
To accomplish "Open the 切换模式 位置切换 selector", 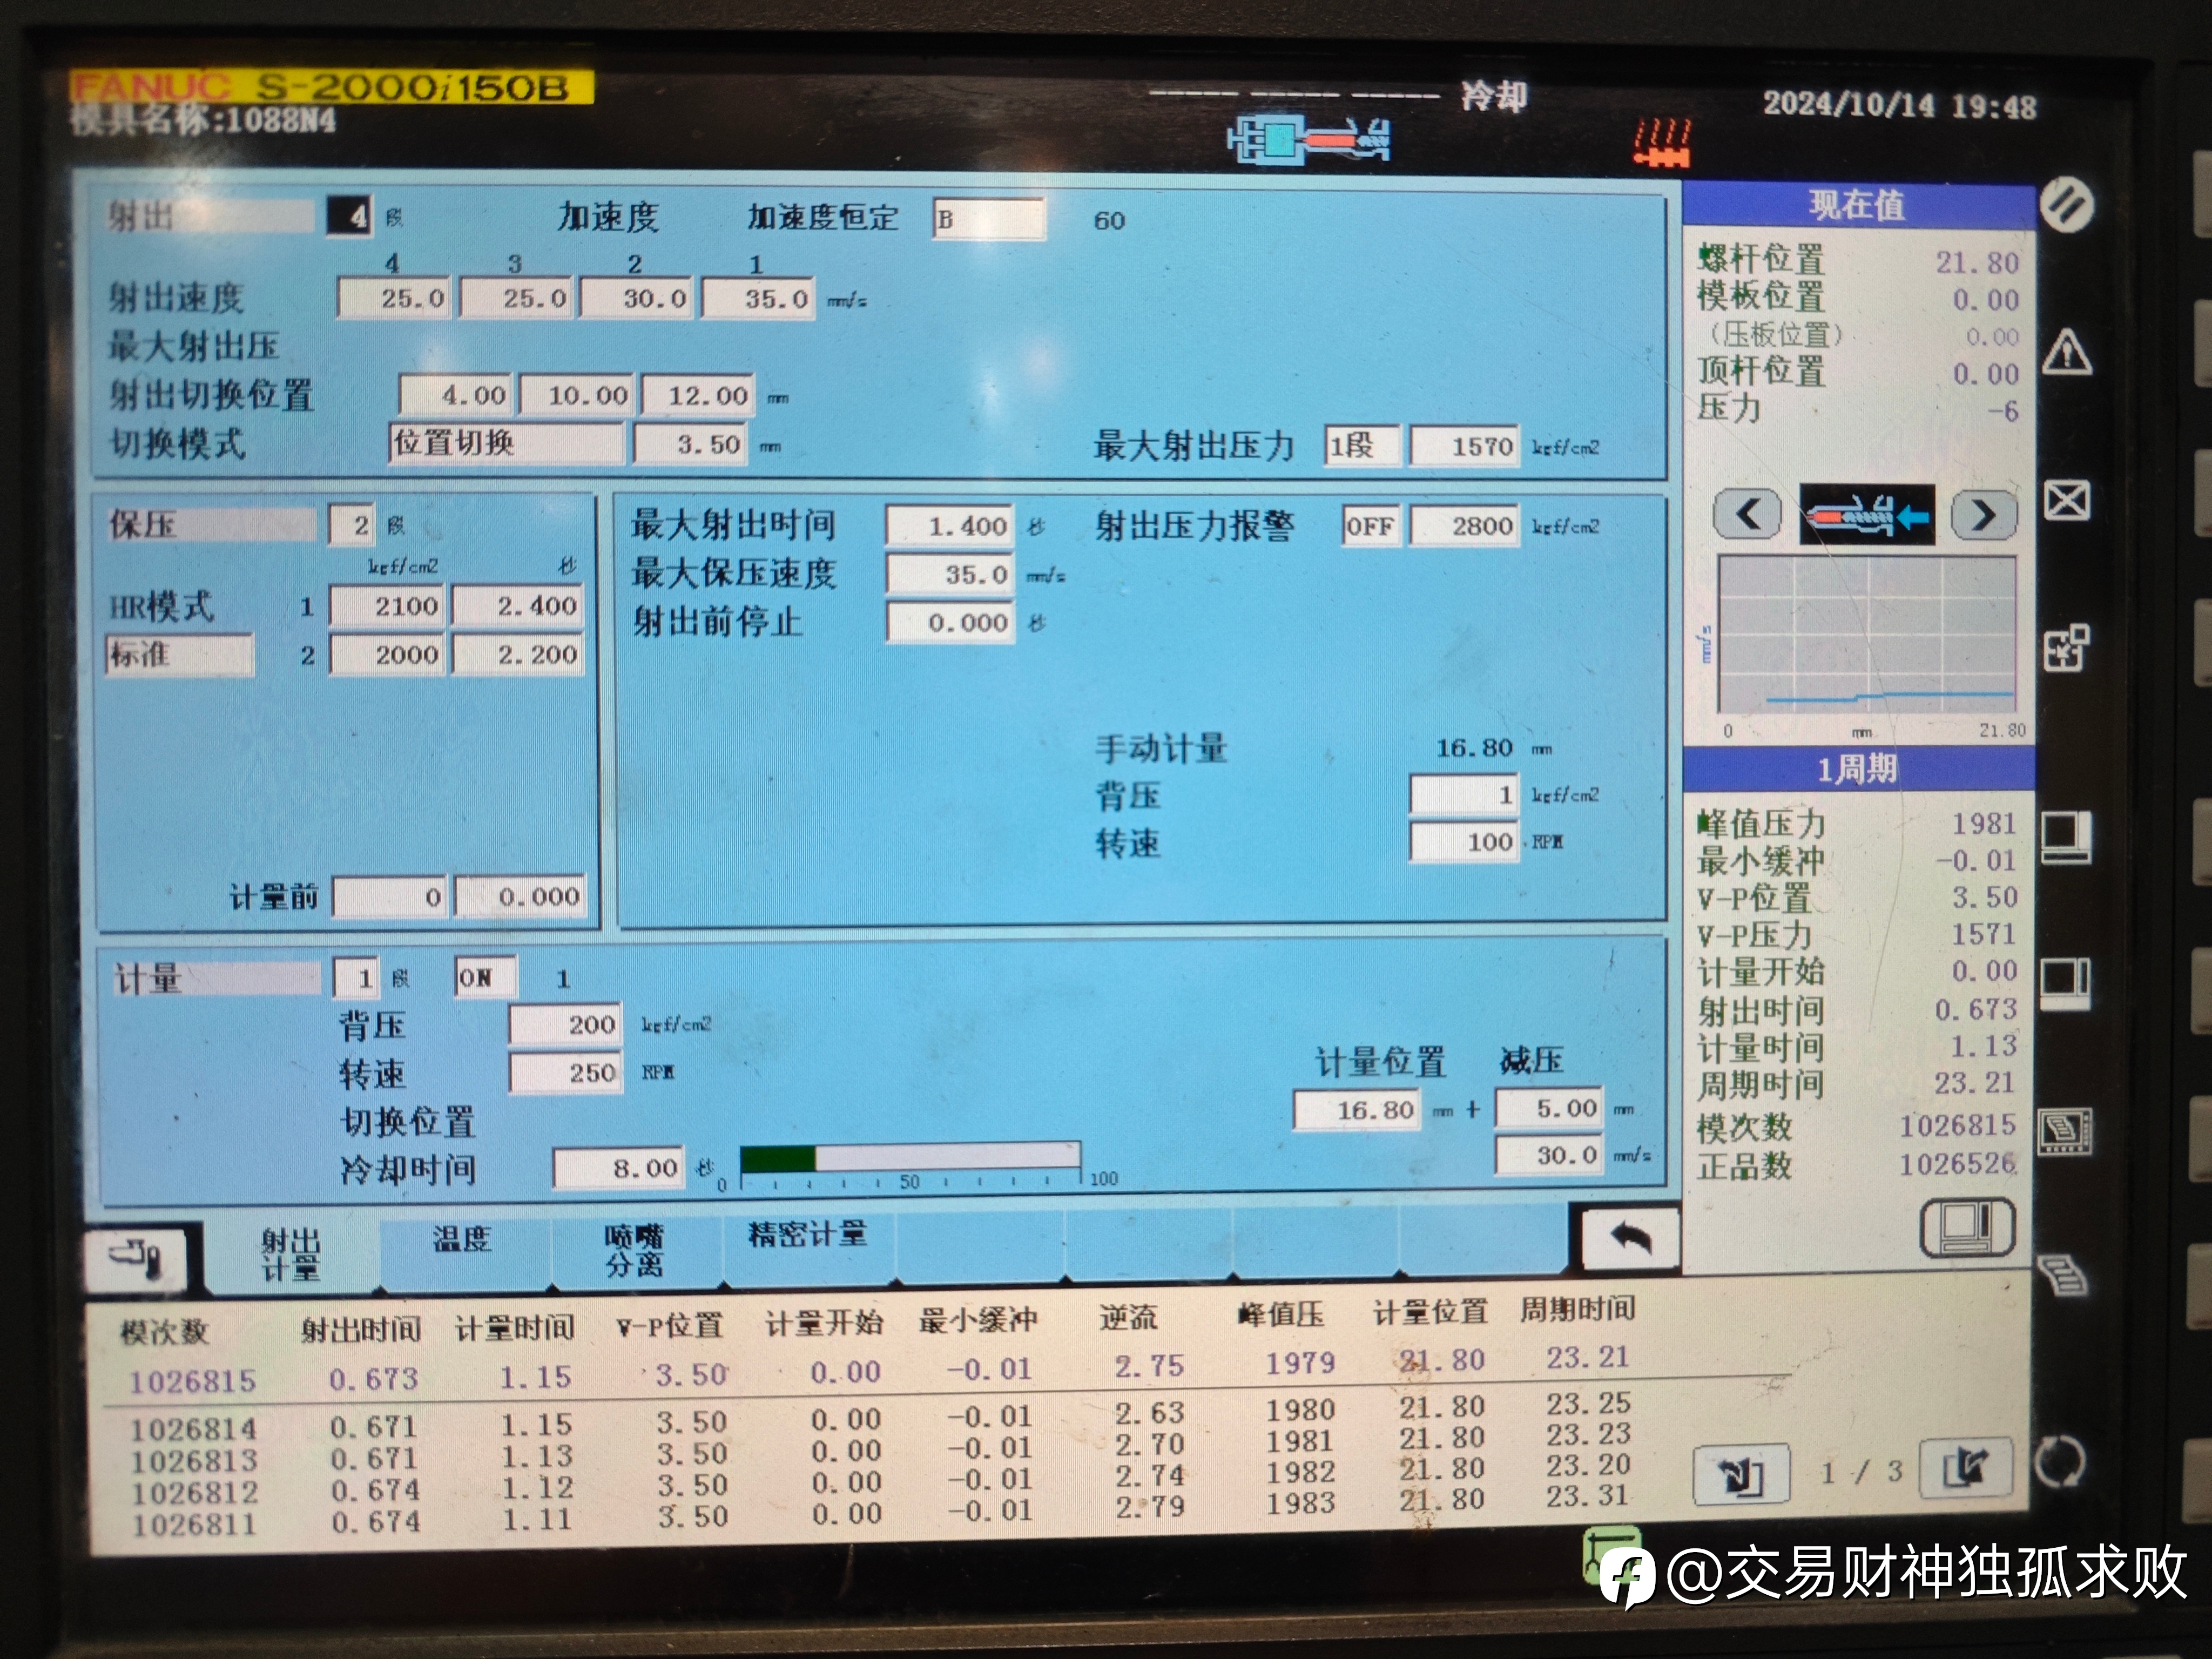I will pos(506,443).
